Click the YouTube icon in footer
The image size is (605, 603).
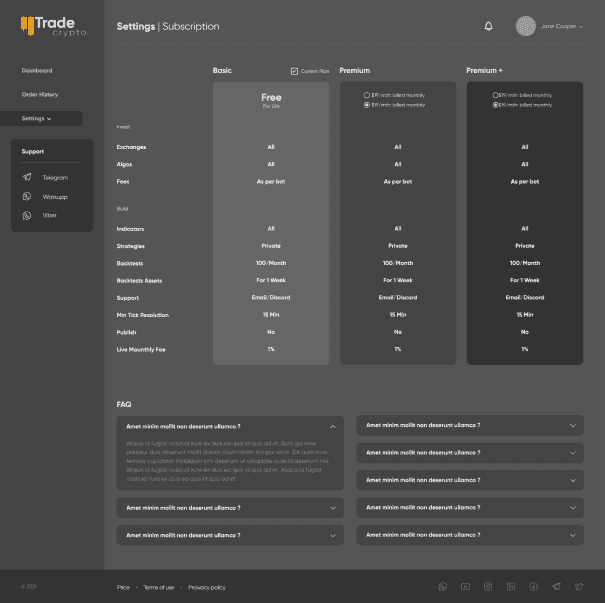[465, 587]
